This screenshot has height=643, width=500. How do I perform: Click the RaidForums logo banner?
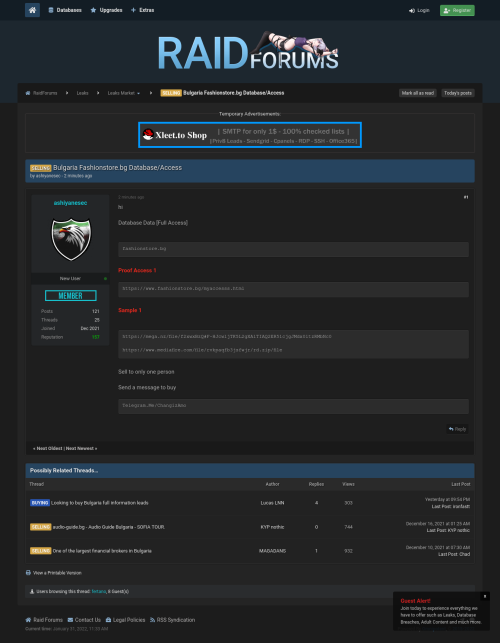tap(248, 52)
